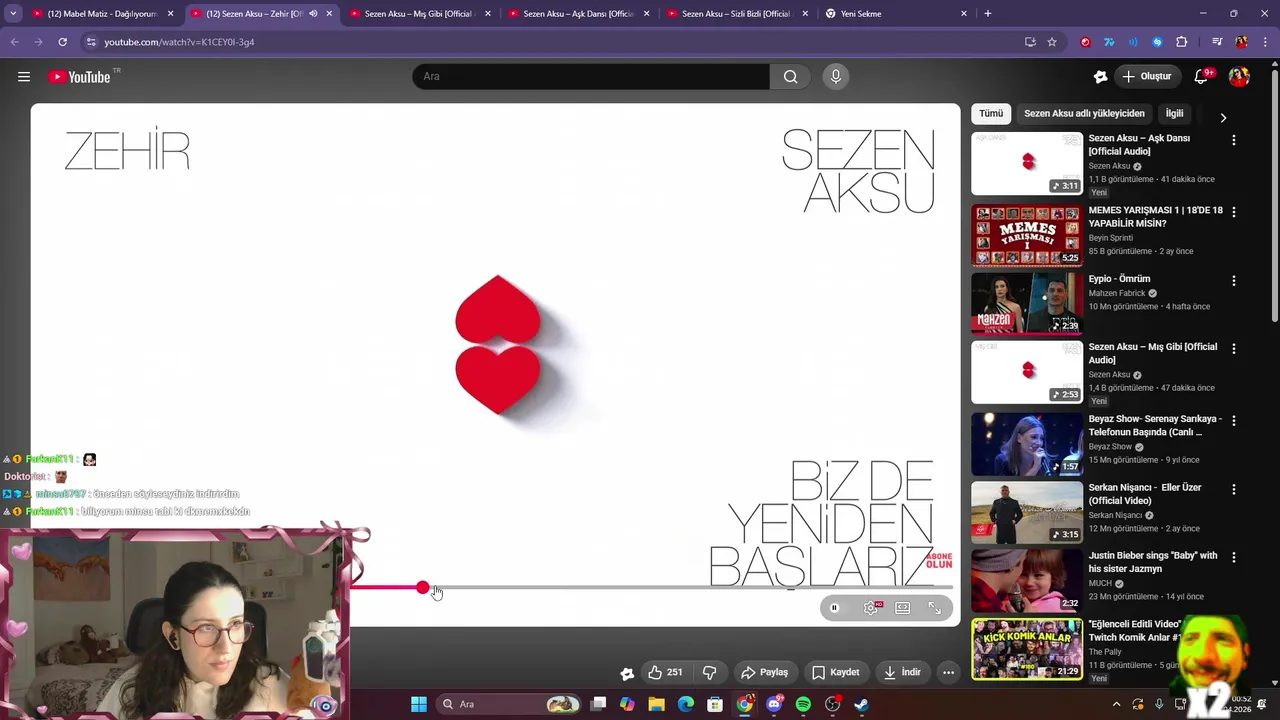The width and height of the screenshot is (1280, 720).
Task: Mute the playing Zehir tab speaker icon
Action: pyautogui.click(x=313, y=14)
